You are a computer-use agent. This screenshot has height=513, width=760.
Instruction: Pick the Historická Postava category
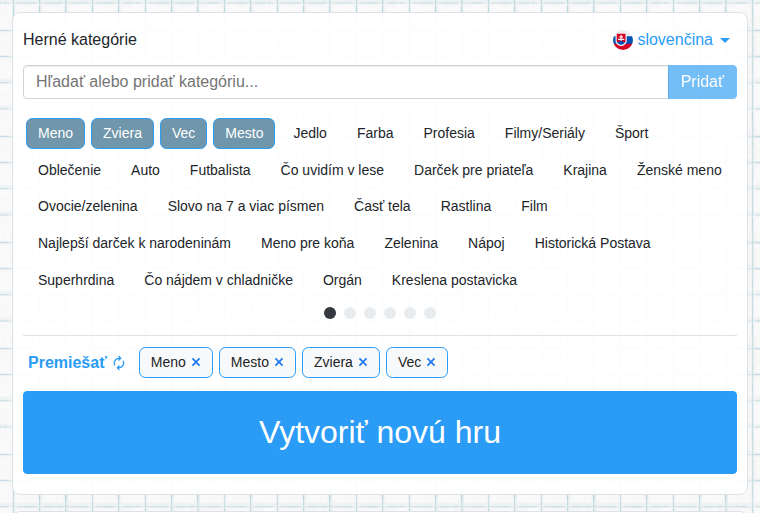click(592, 243)
